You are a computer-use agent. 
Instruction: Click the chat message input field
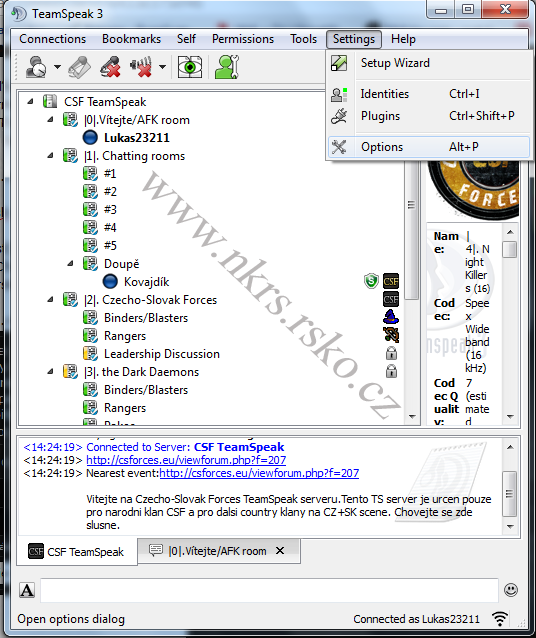coord(269,590)
